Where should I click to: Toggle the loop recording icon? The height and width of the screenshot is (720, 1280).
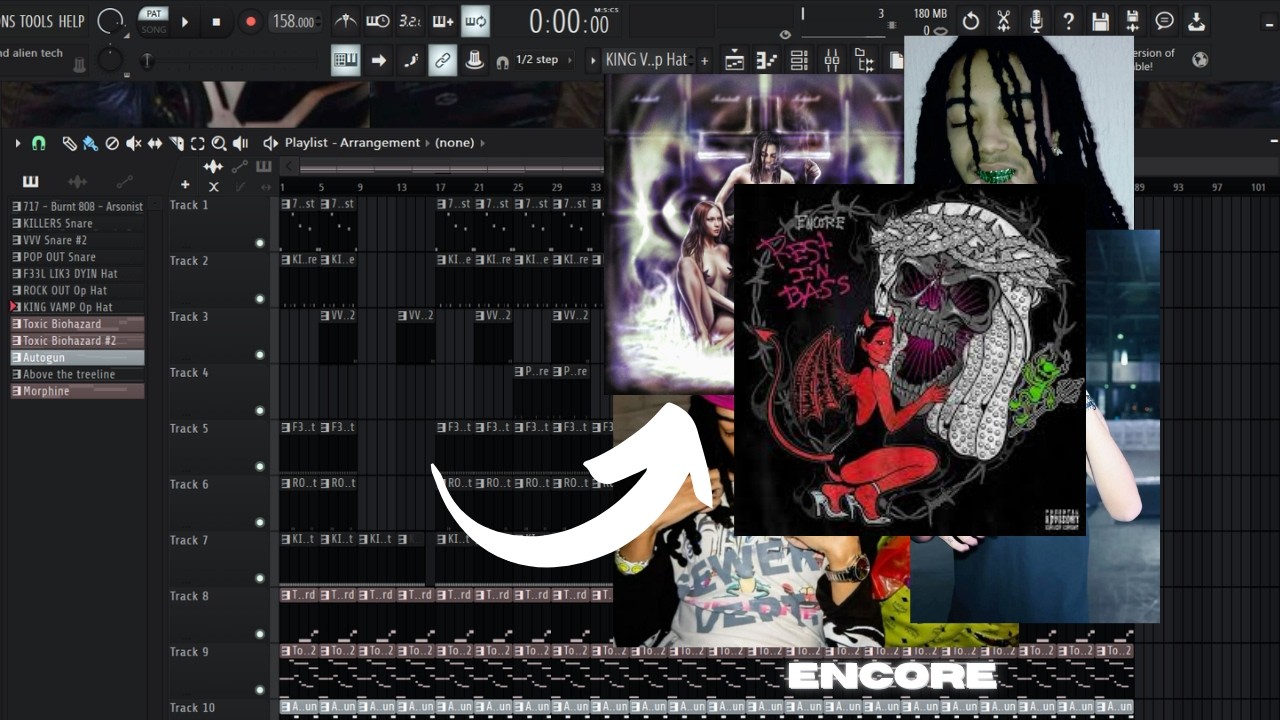(475, 21)
